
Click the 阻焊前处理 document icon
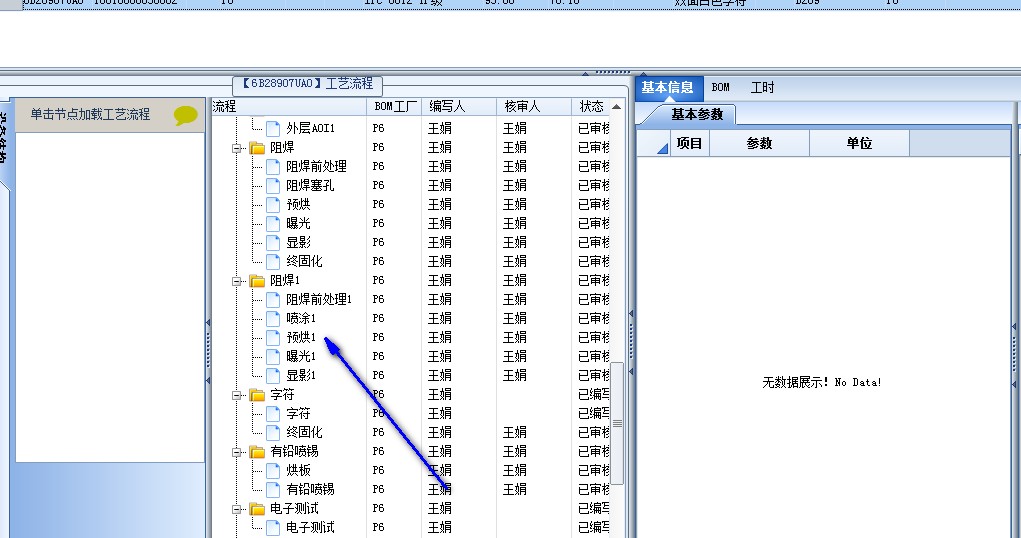(x=273, y=167)
